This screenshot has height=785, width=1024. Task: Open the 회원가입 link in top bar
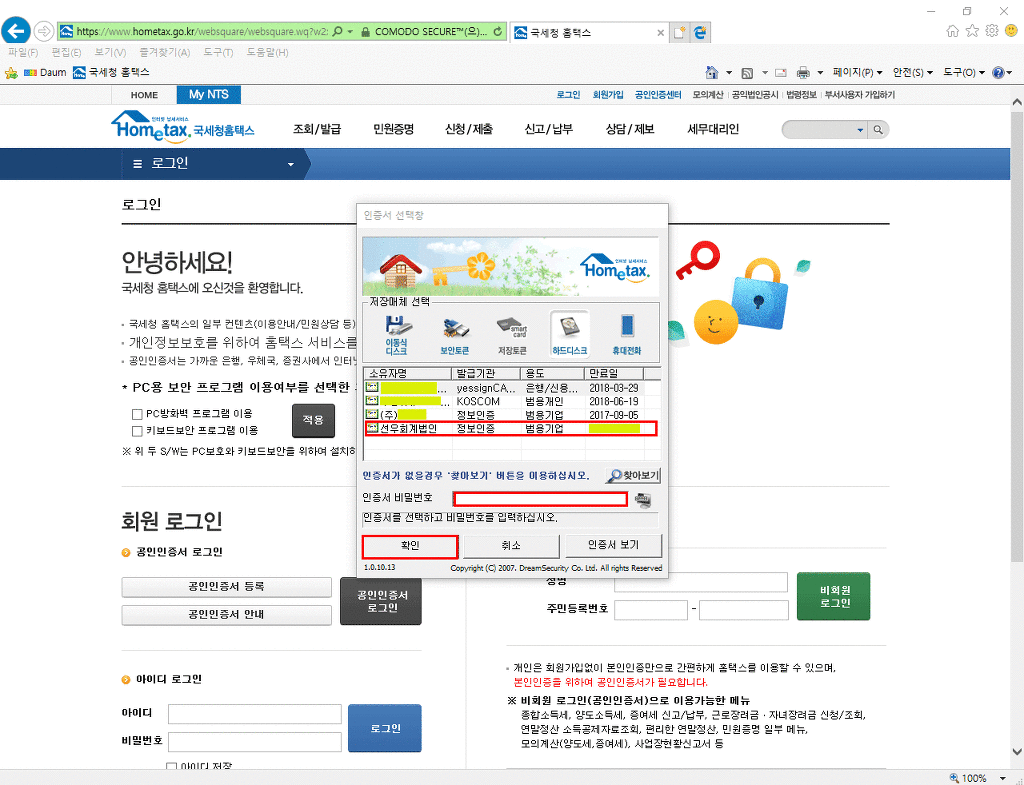point(608,95)
